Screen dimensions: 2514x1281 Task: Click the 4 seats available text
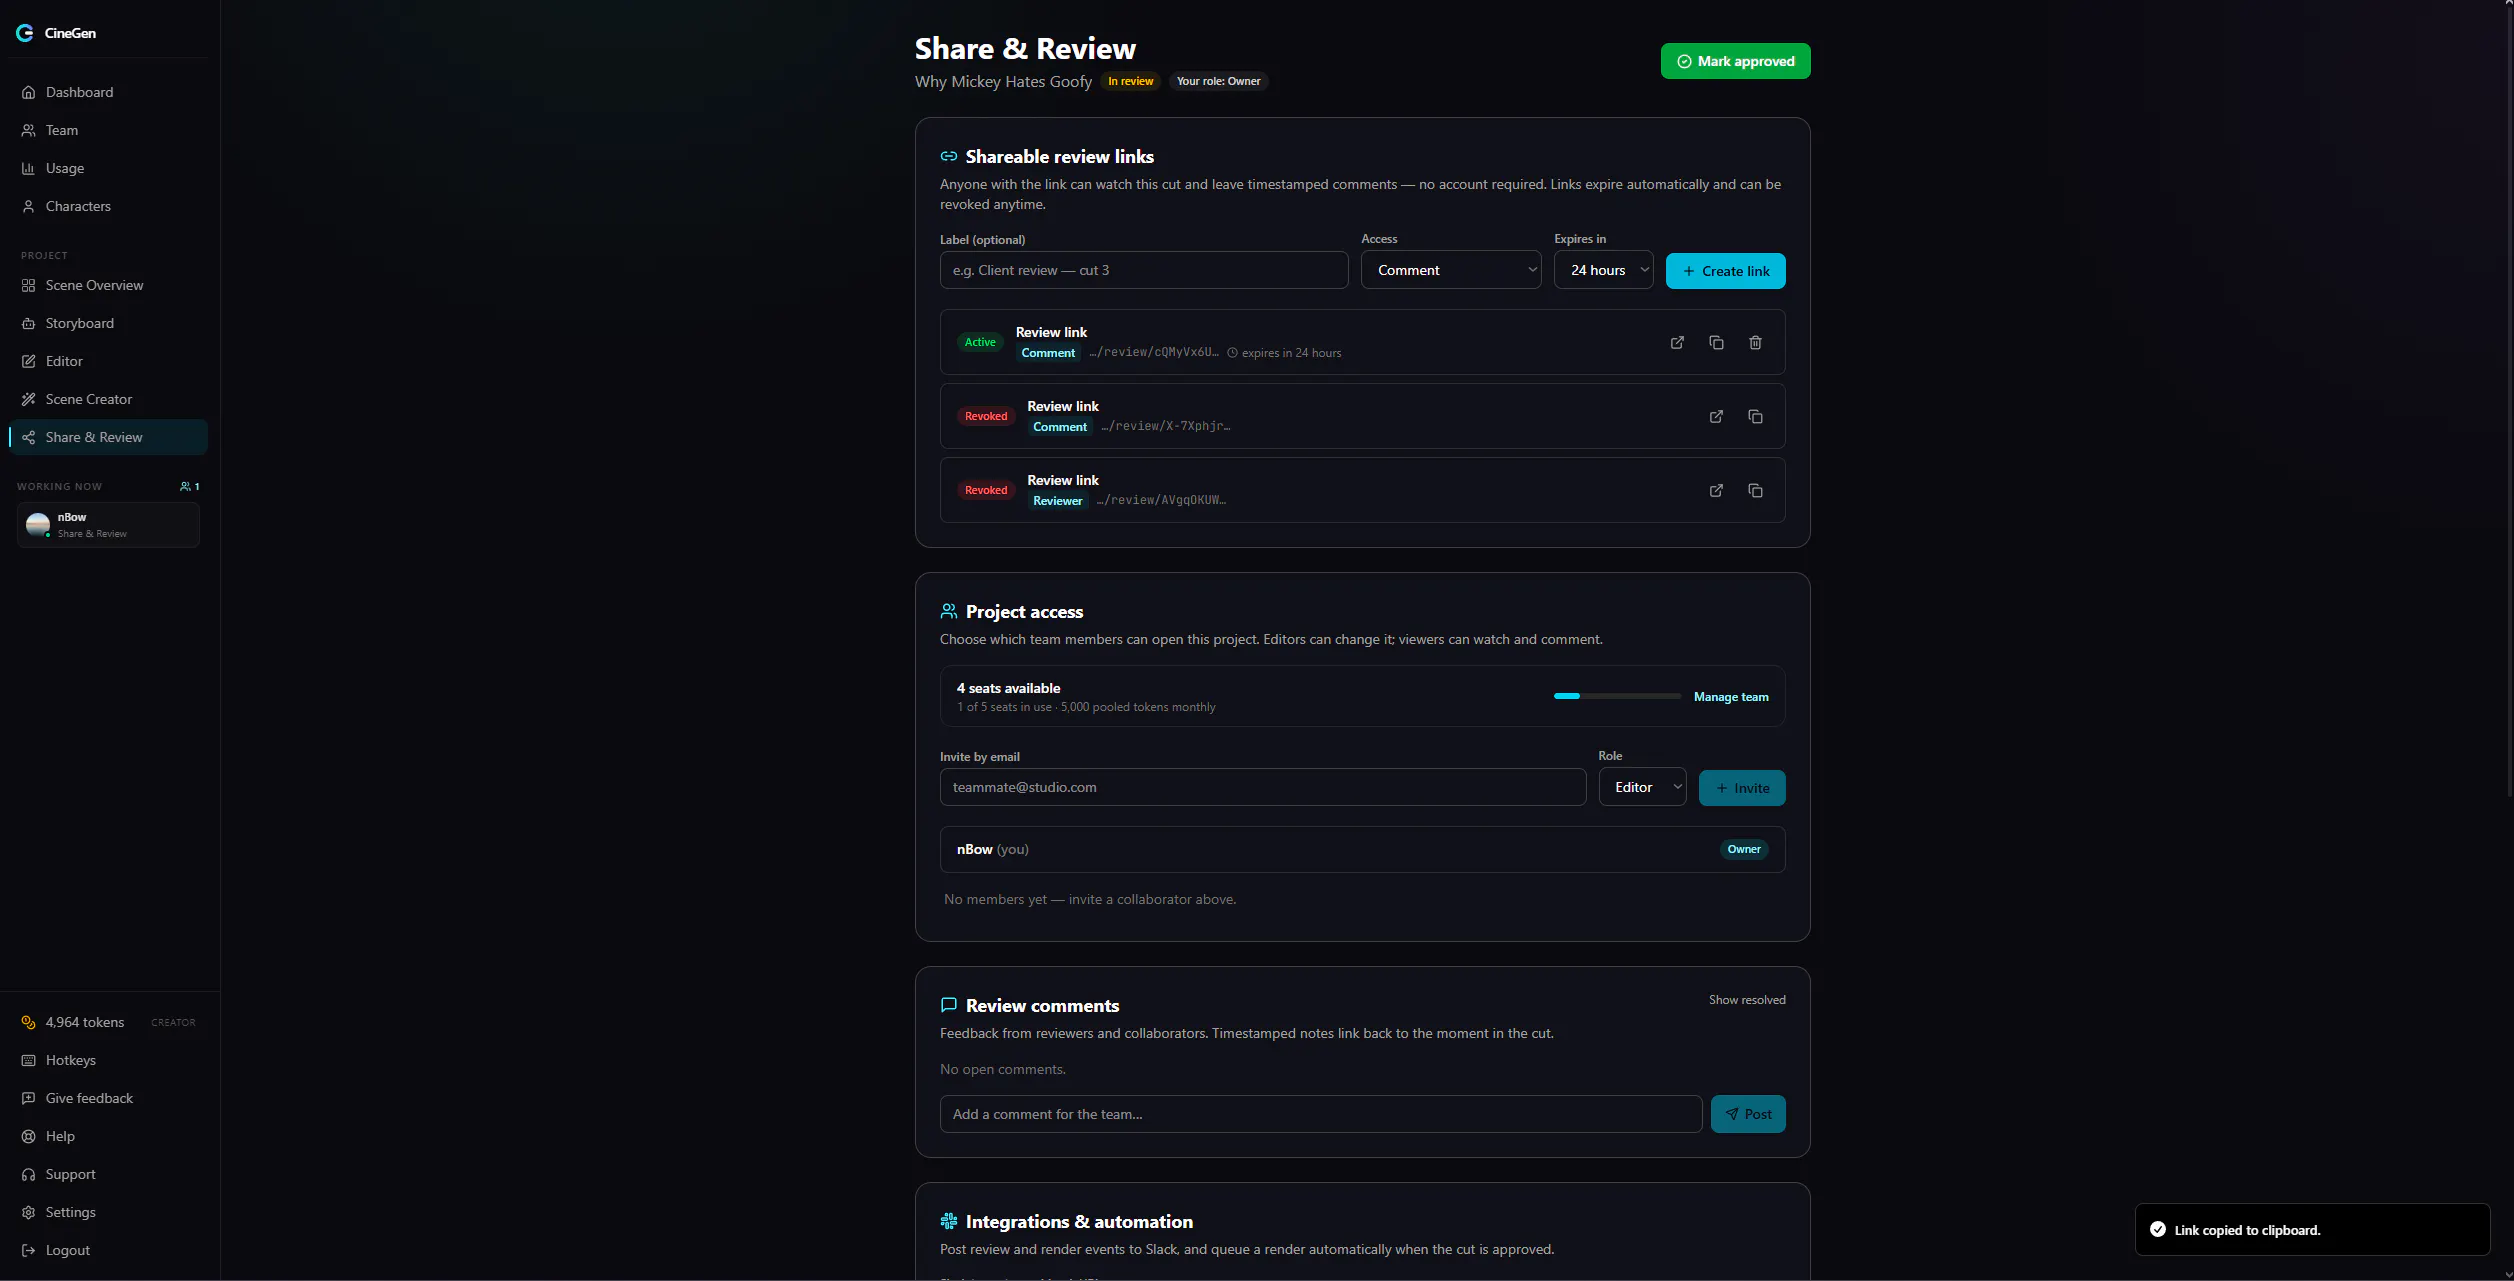point(1008,688)
